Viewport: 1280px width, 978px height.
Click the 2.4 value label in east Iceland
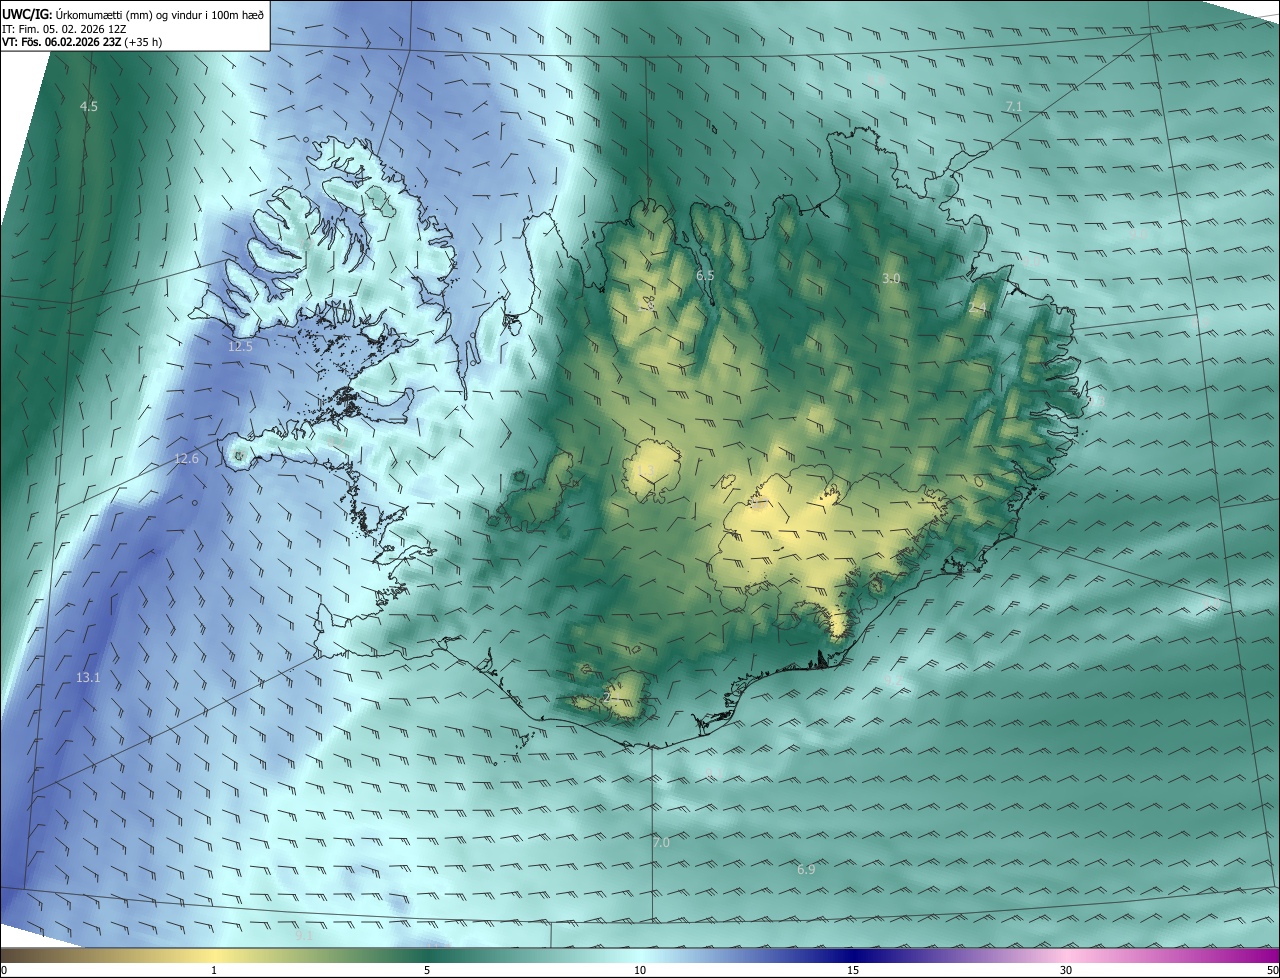click(977, 309)
